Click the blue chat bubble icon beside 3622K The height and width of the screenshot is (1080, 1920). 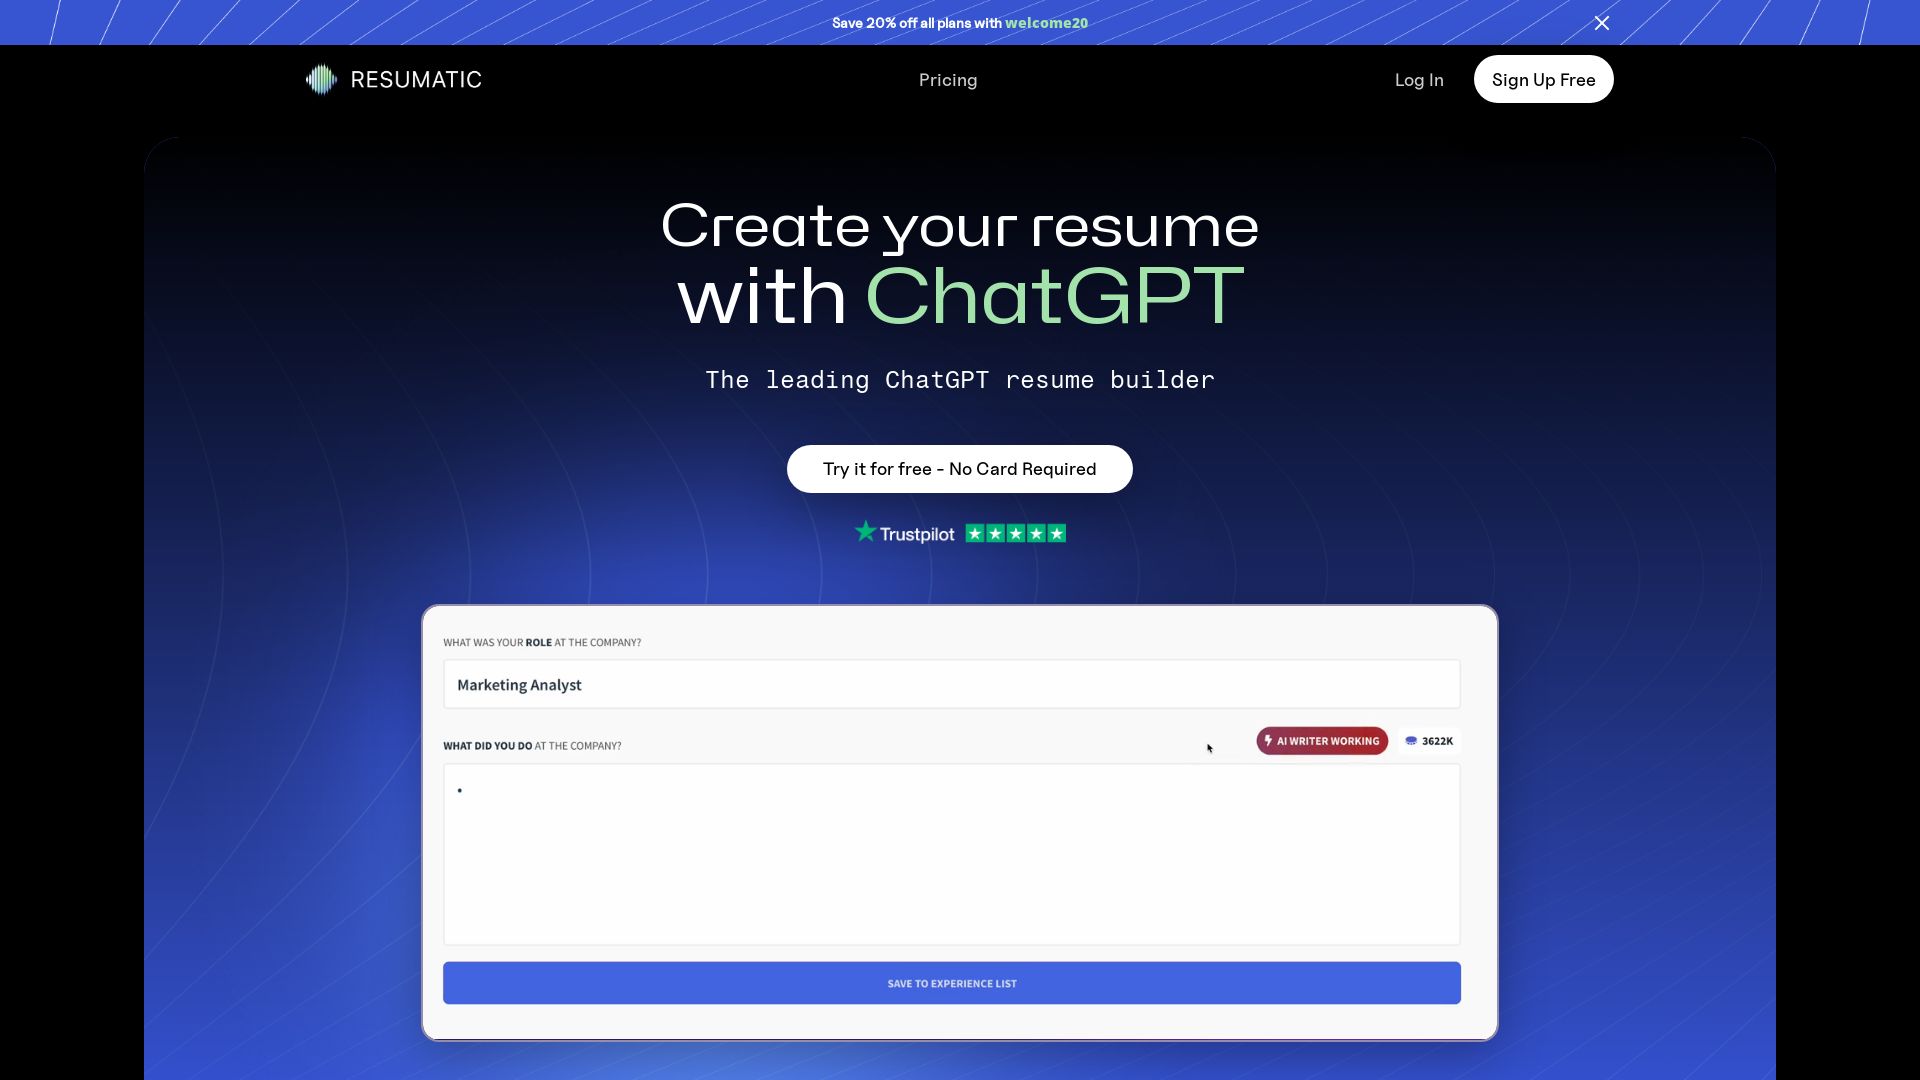click(x=1410, y=741)
